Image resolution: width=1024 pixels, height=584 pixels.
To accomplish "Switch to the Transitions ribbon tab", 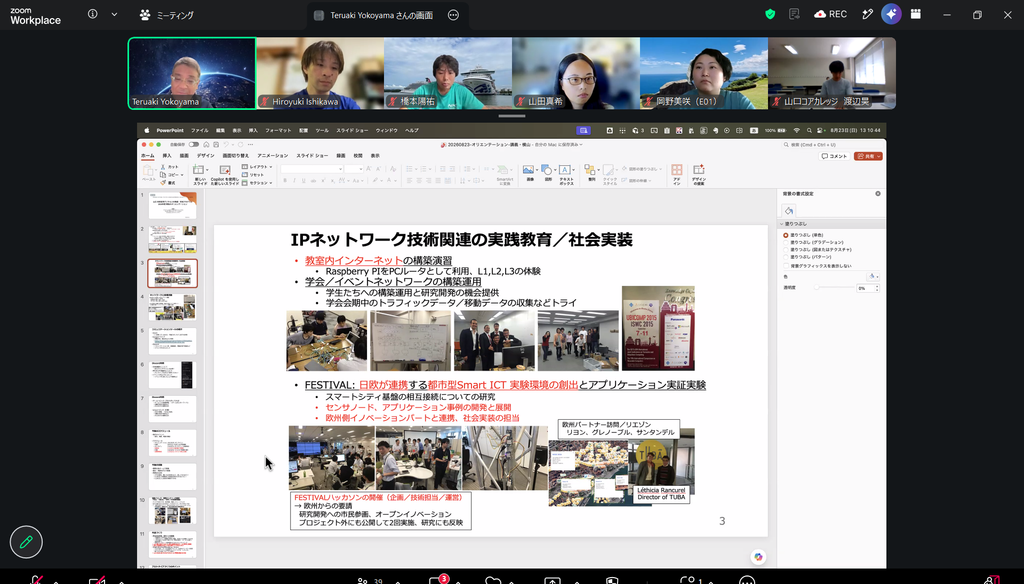I will click(236, 156).
